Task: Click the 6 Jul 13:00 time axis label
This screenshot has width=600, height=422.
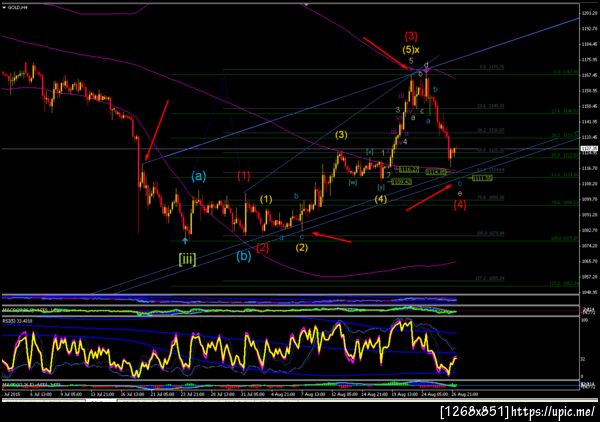Action: point(41,394)
